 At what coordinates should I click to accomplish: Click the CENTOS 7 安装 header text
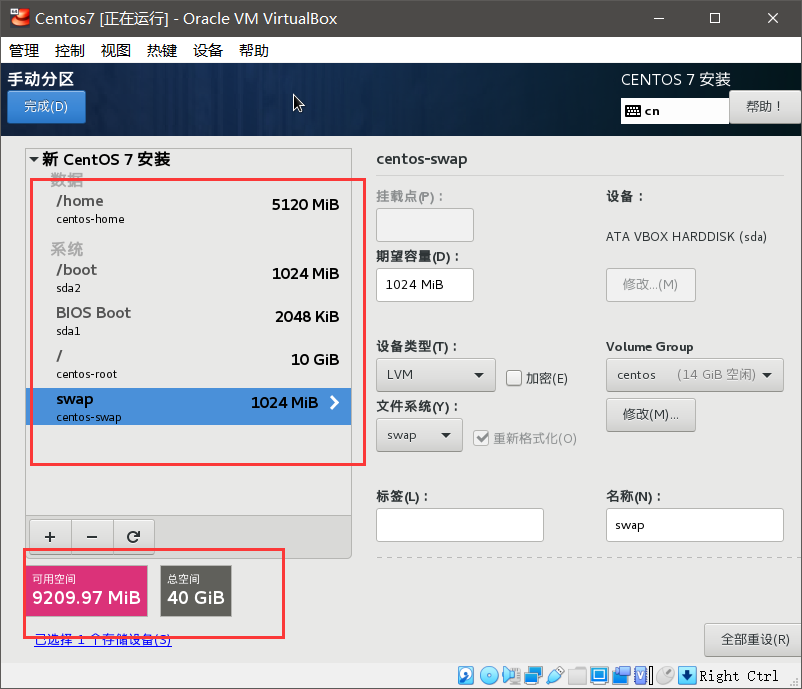click(675, 79)
